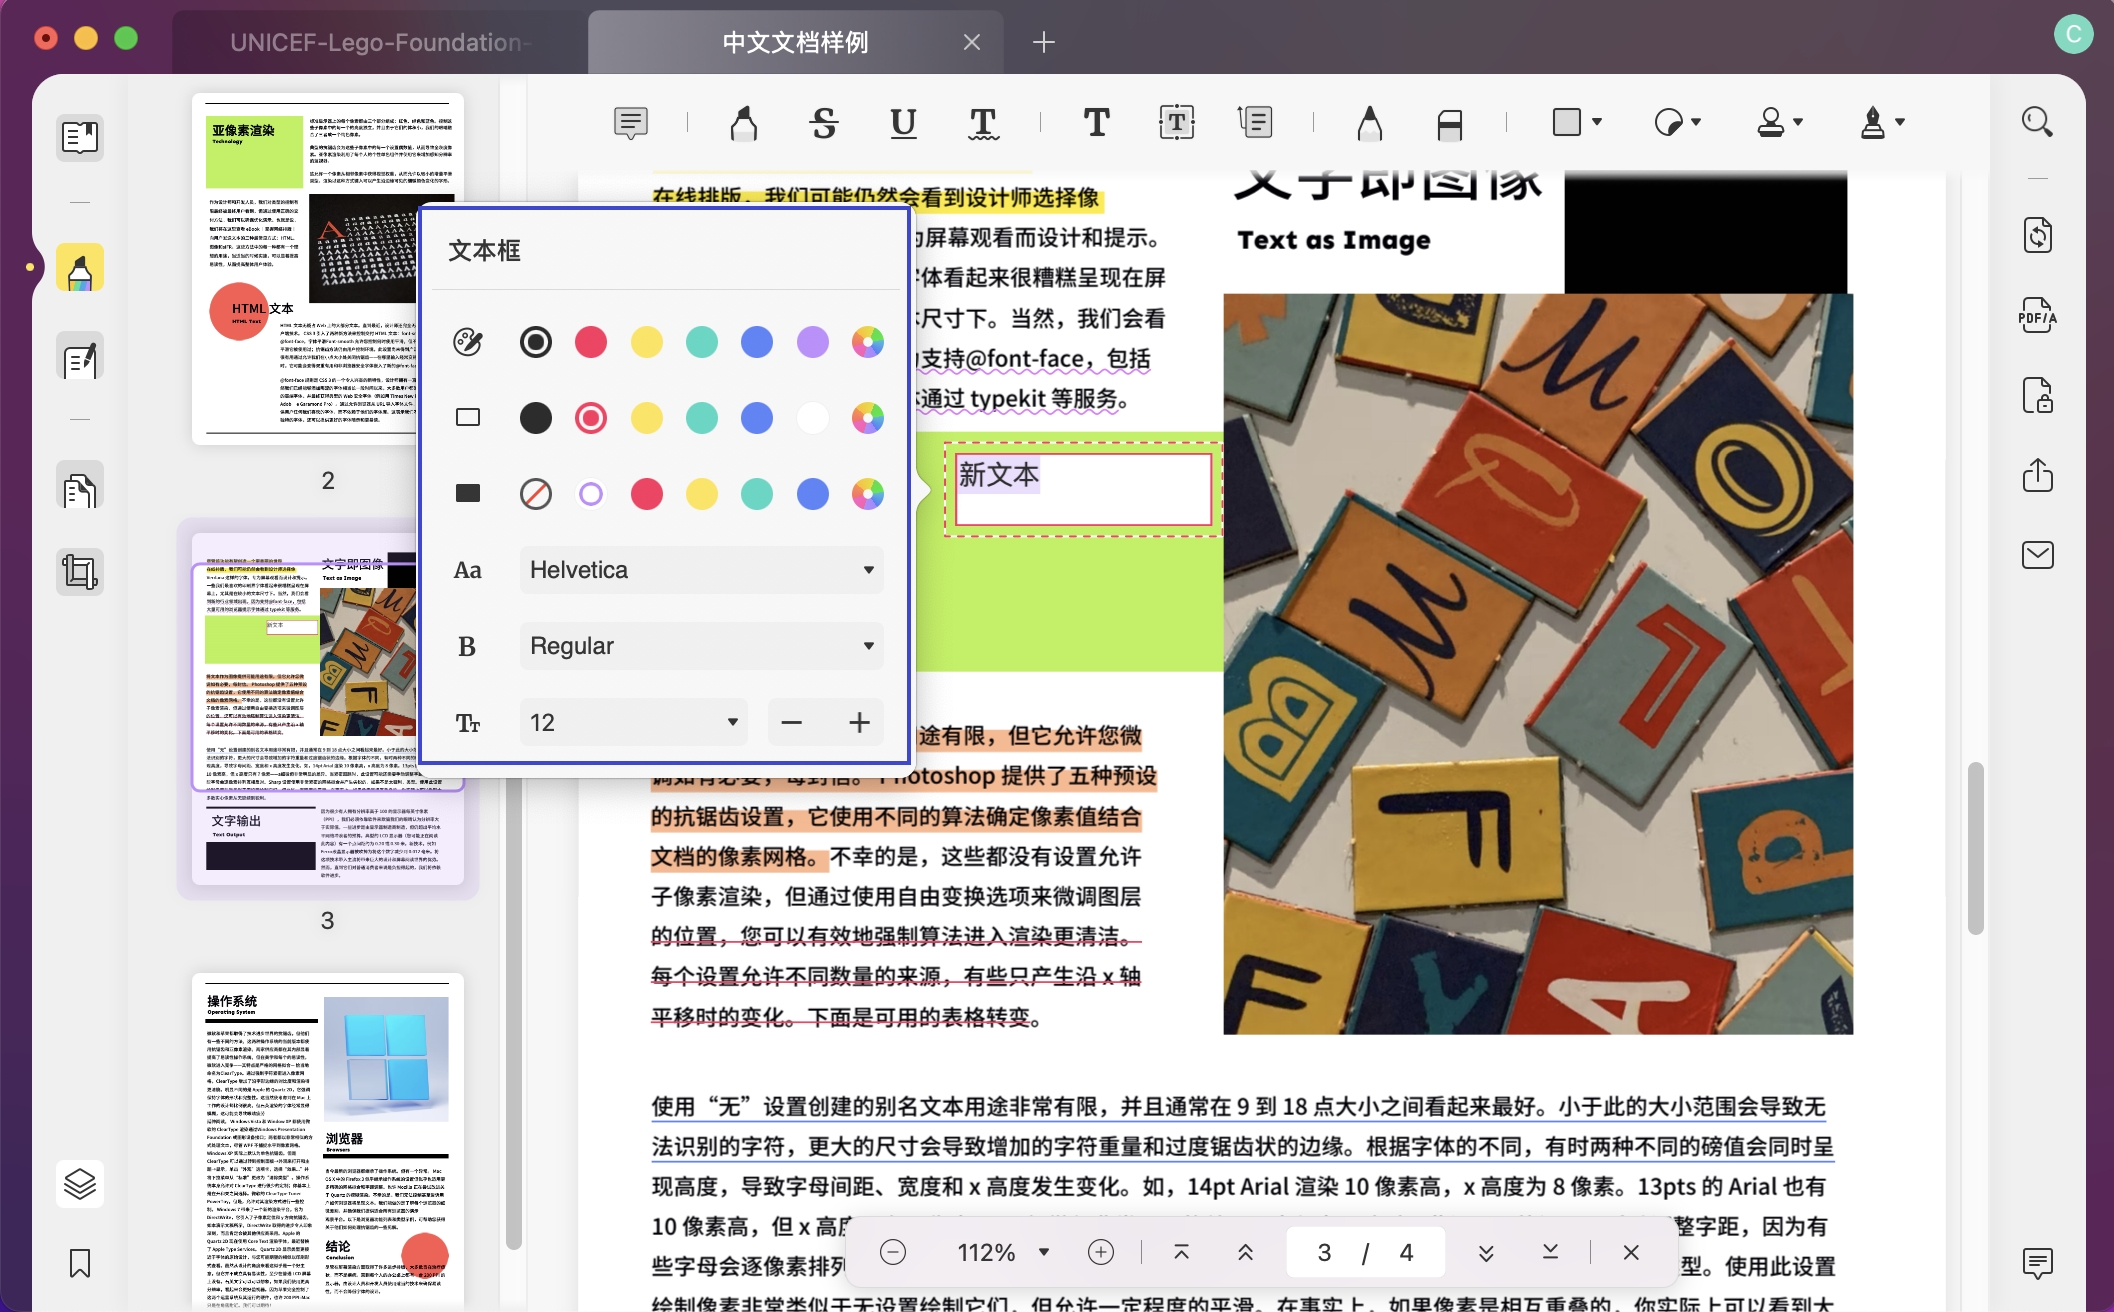Increase font size with plus button
Screen dimensions: 2114x1312
click(859, 722)
